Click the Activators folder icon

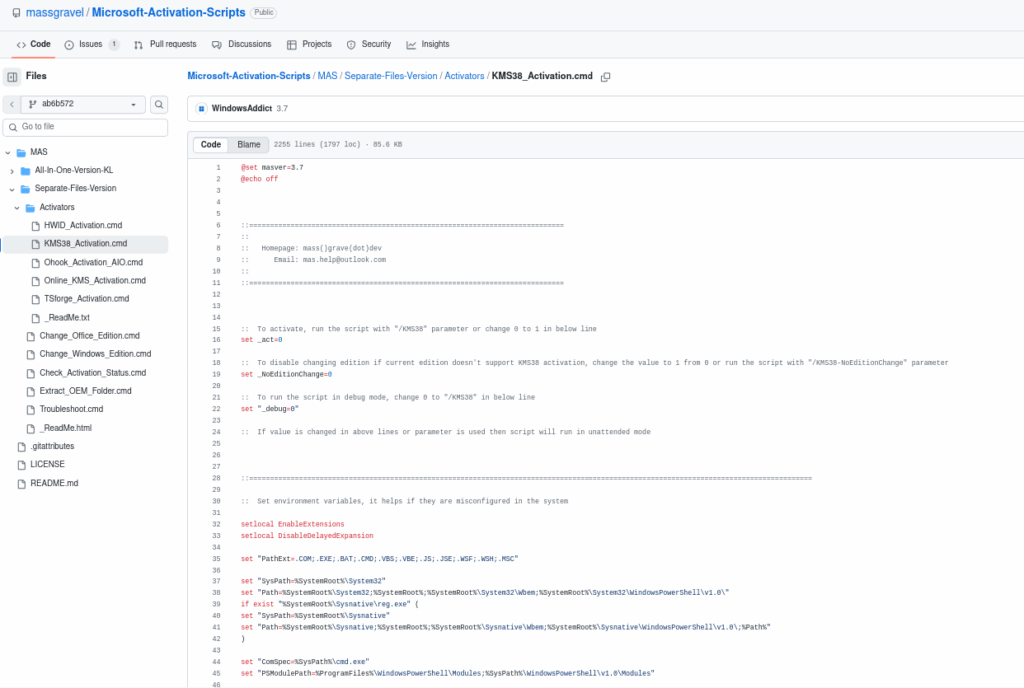tap(30, 207)
